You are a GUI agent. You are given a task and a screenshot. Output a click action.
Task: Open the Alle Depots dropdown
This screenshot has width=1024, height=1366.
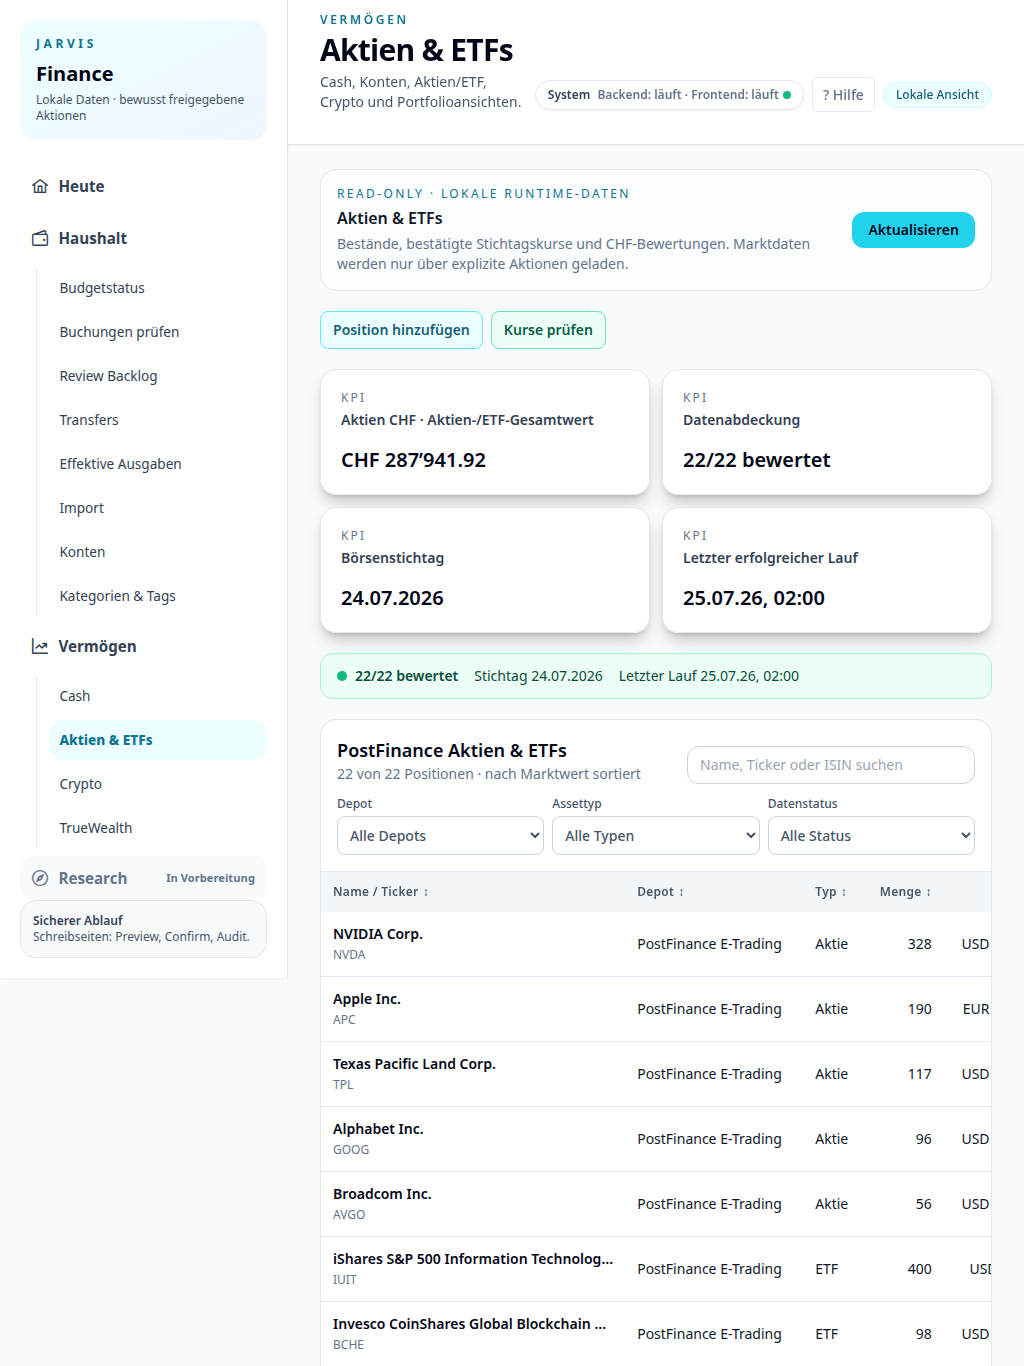pos(440,836)
